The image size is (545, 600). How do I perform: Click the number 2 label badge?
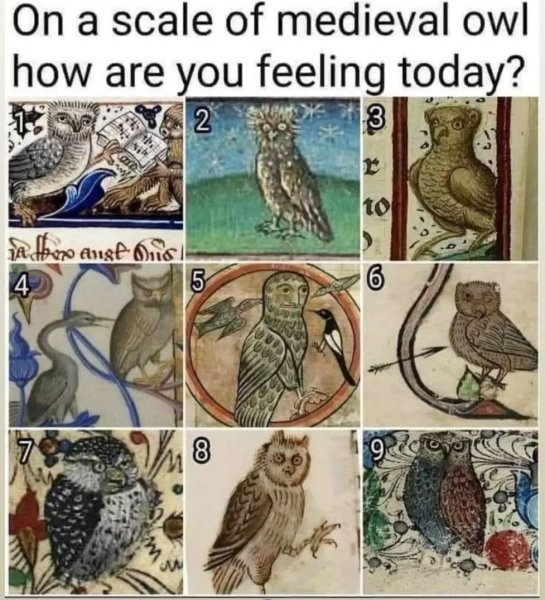click(x=202, y=121)
